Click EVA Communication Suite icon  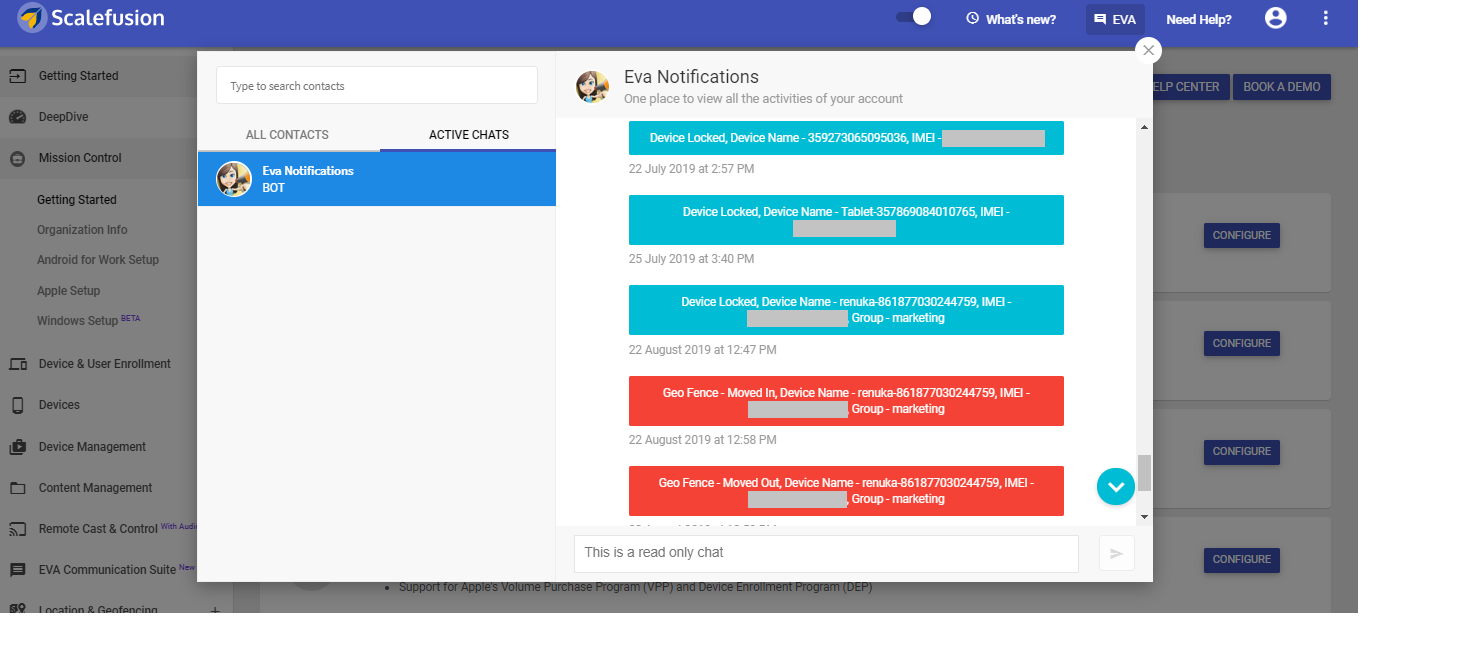[18, 570]
